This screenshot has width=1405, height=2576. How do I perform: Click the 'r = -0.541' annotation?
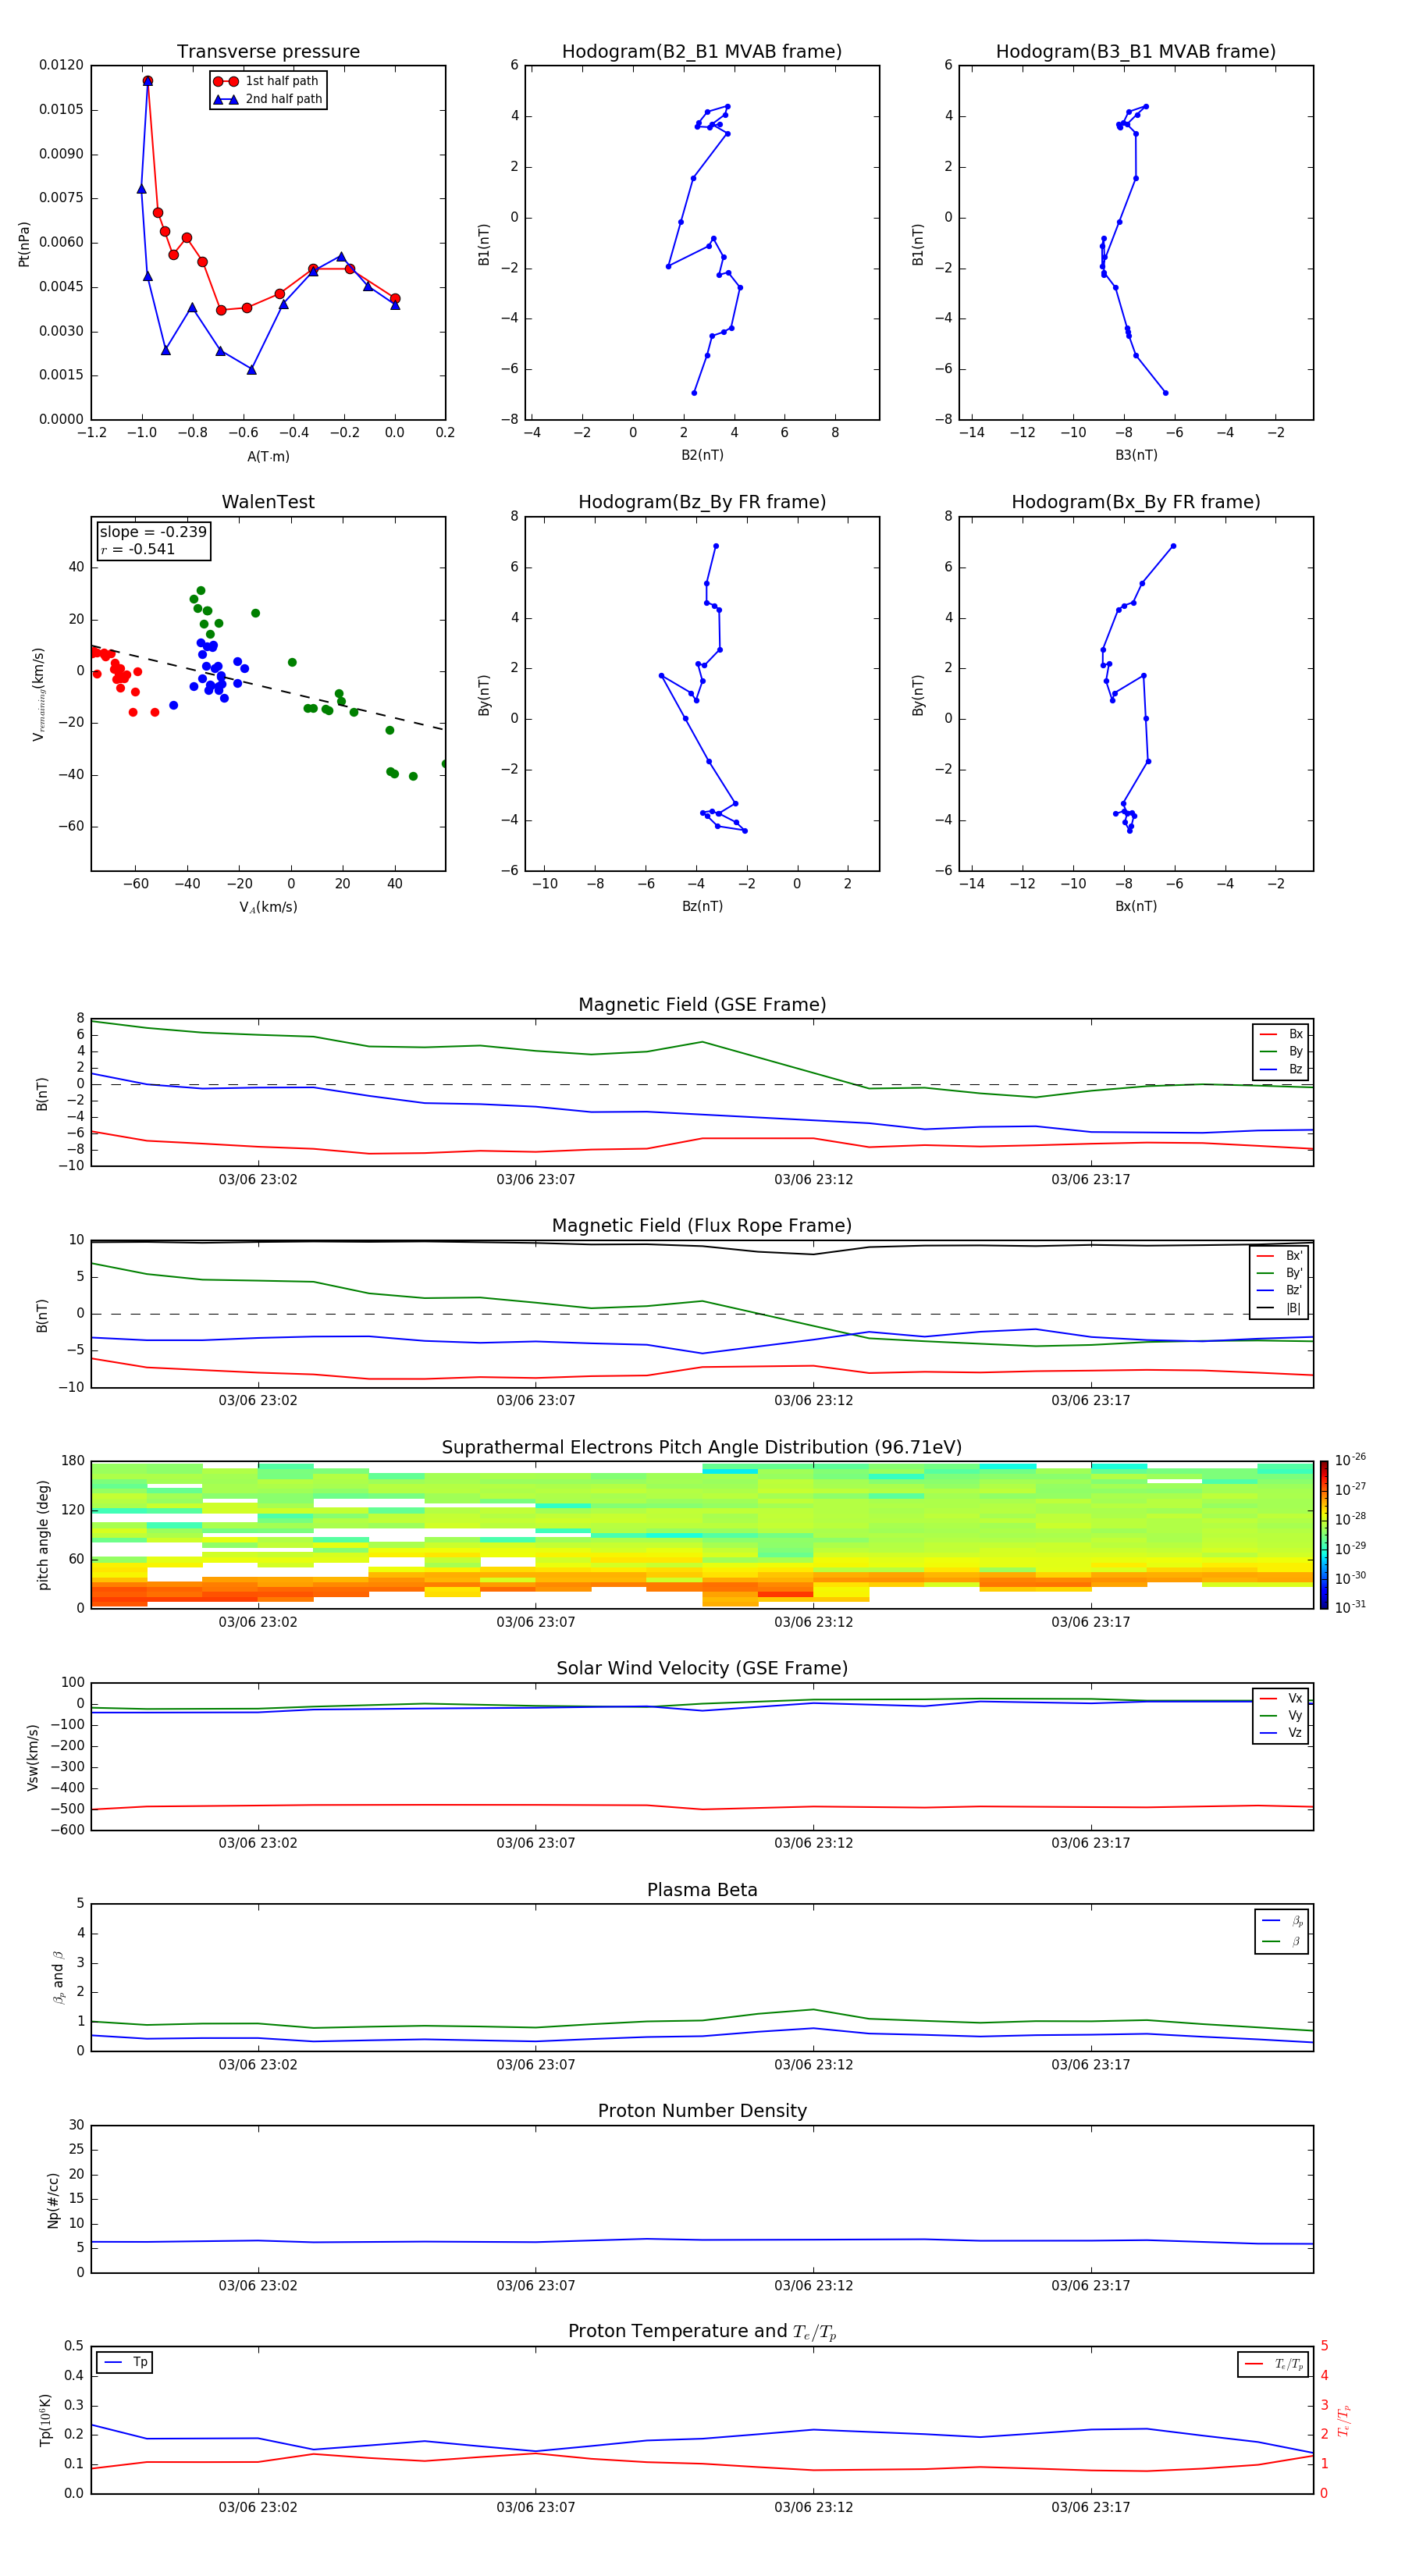pos(138,549)
